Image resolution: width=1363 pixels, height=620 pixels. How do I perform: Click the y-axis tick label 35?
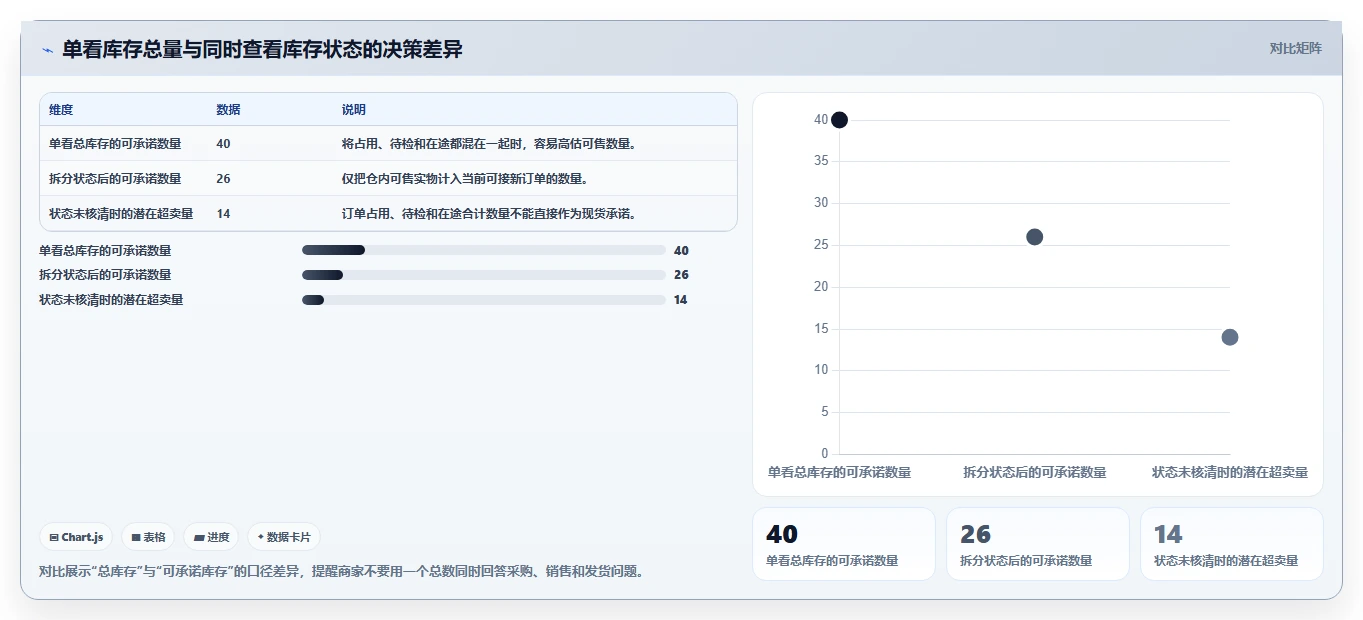click(x=821, y=161)
